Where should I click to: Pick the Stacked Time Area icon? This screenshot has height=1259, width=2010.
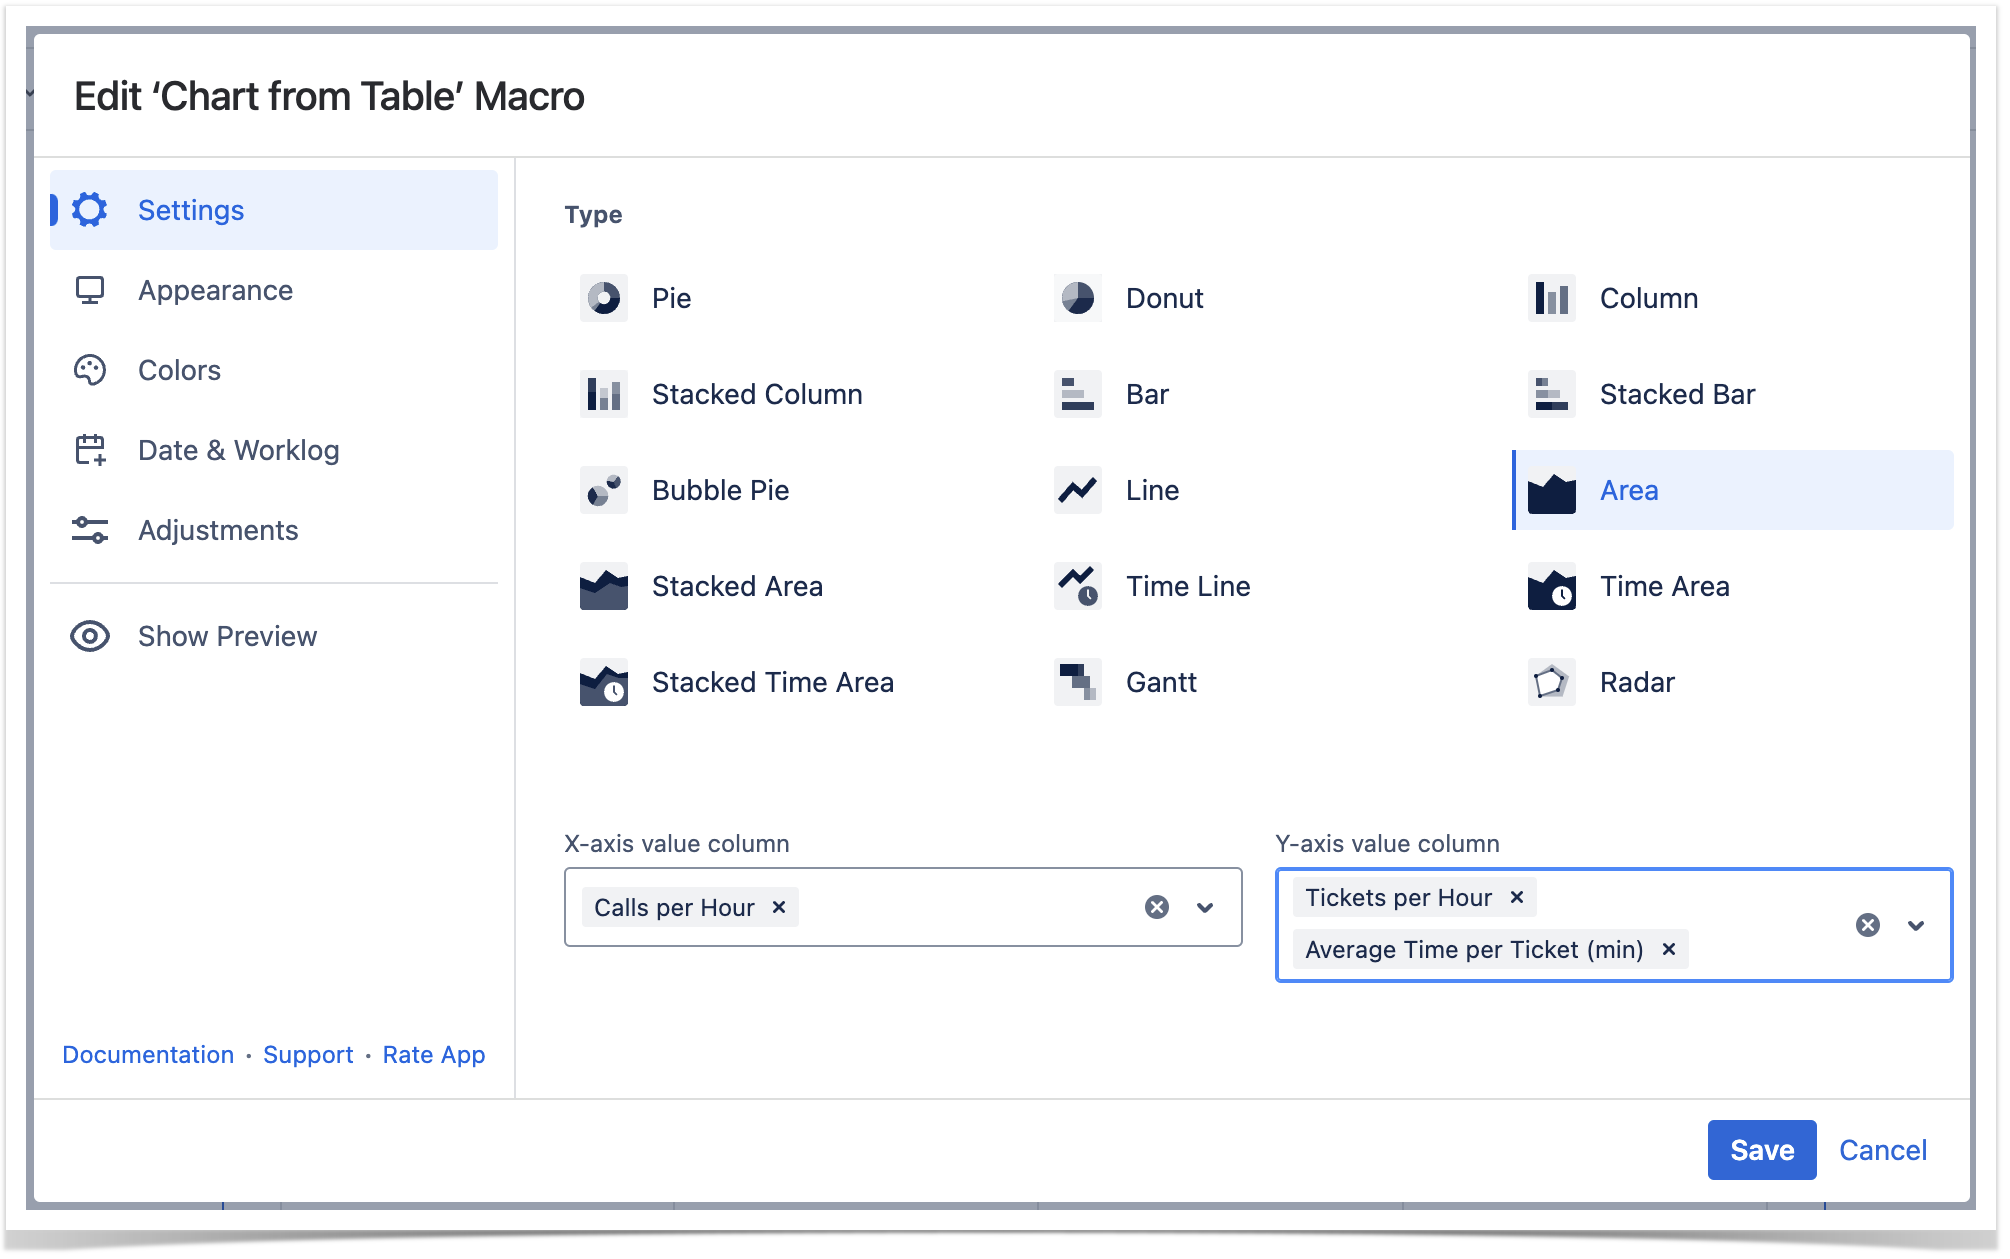(x=603, y=682)
